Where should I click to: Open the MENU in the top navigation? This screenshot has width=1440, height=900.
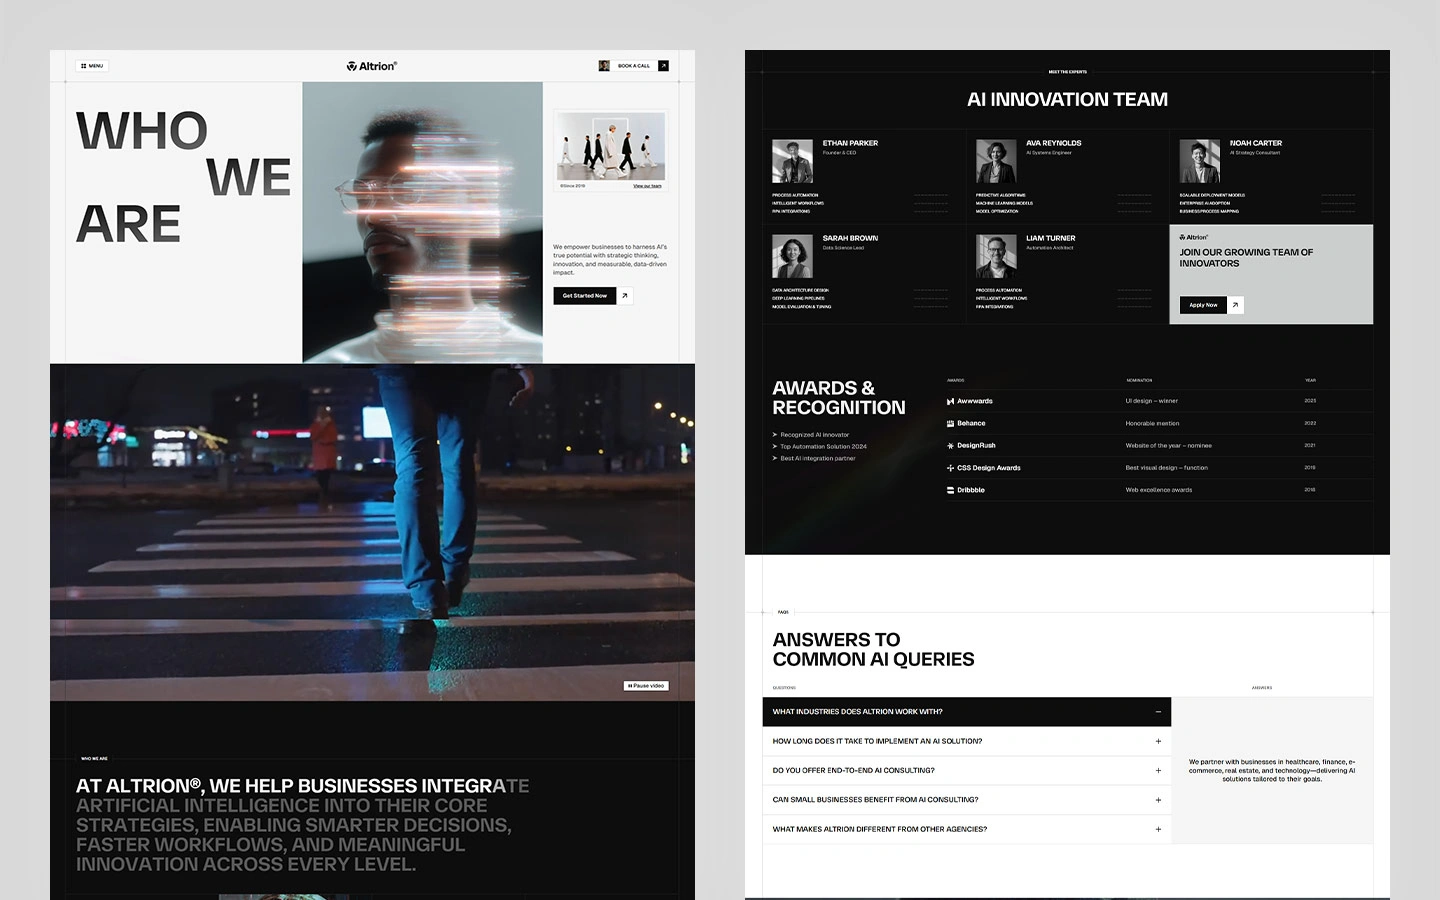92,65
